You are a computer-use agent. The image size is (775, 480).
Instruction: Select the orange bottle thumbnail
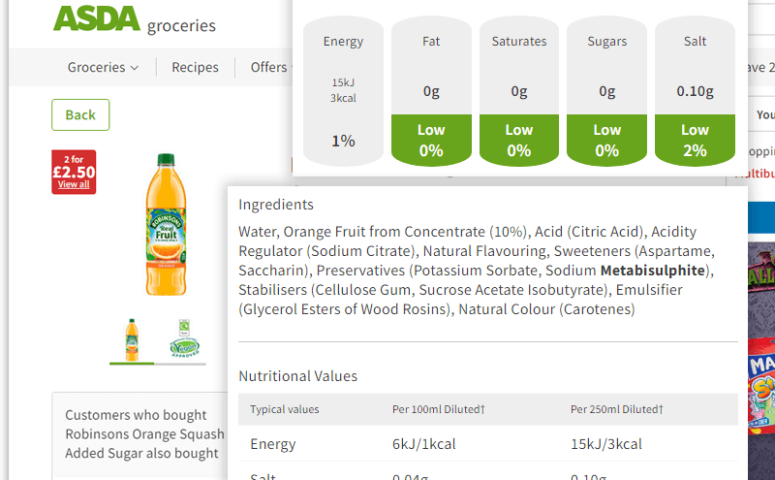131,340
